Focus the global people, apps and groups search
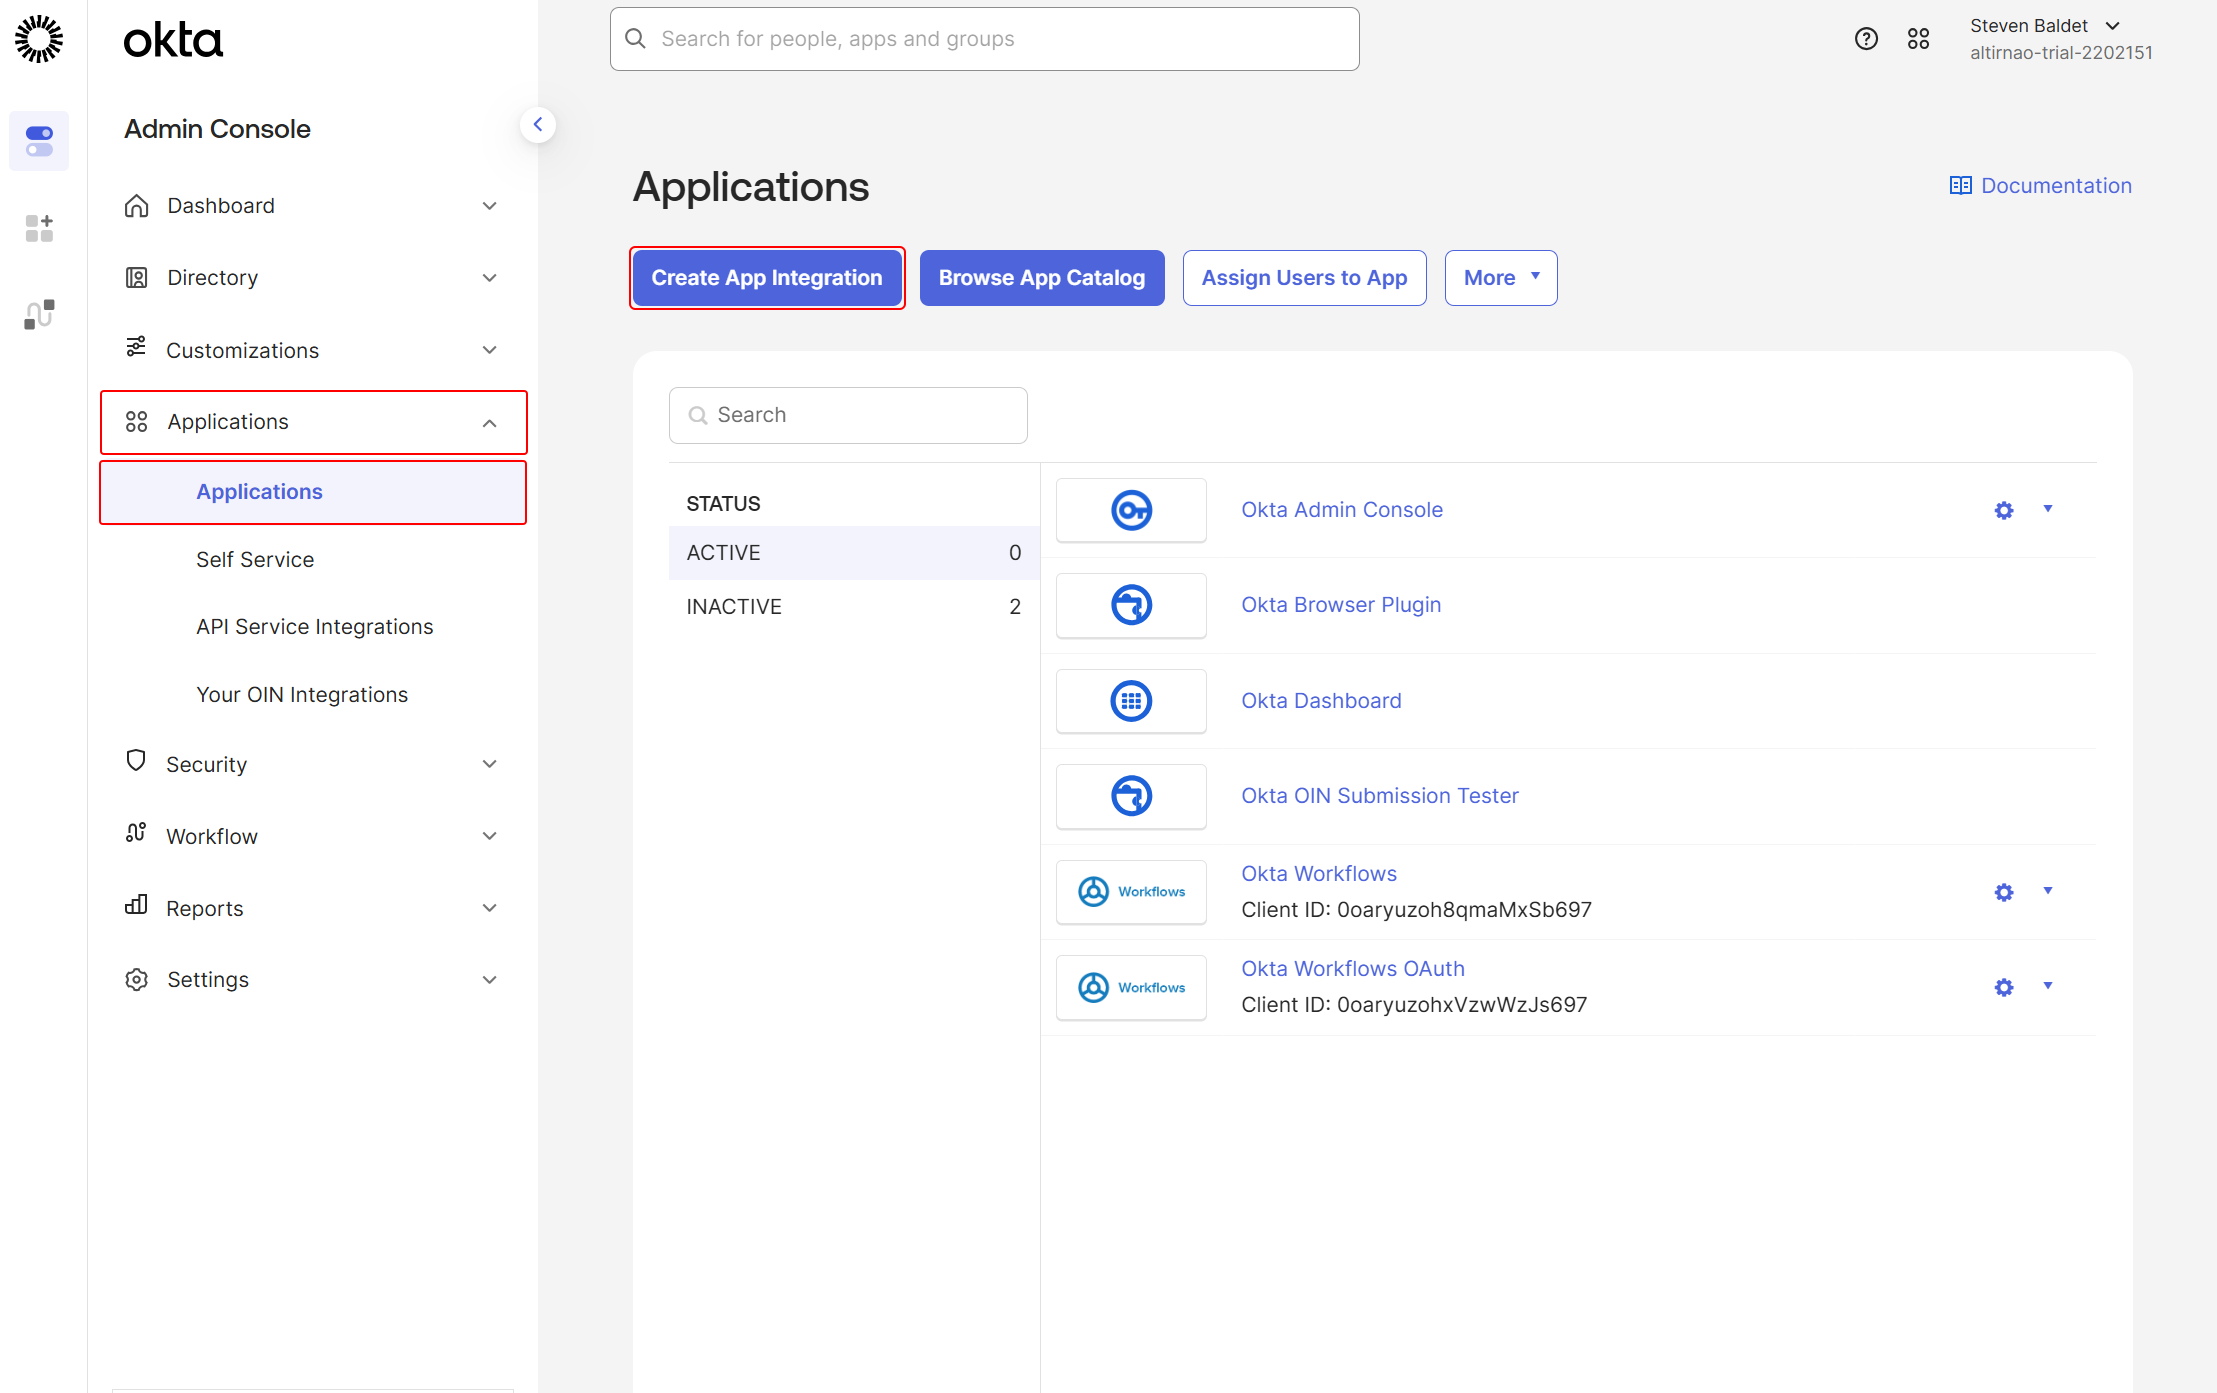Image resolution: width=2217 pixels, height=1393 pixels. [984, 39]
